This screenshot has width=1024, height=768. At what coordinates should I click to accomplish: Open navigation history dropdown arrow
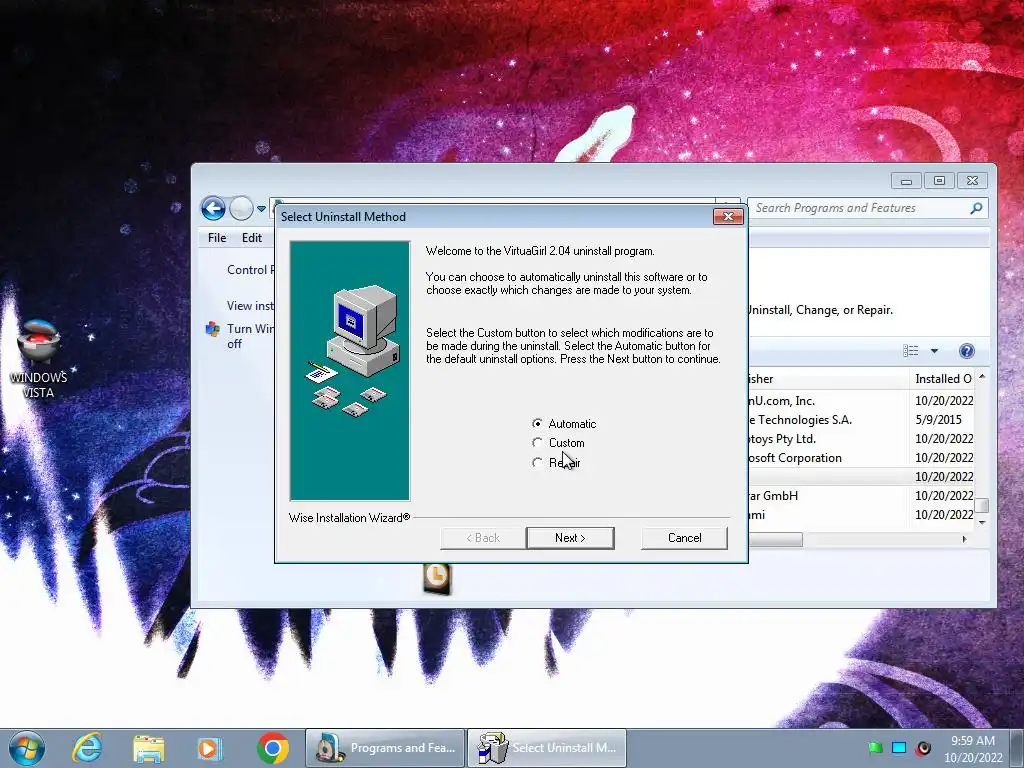pyautogui.click(x=261, y=209)
